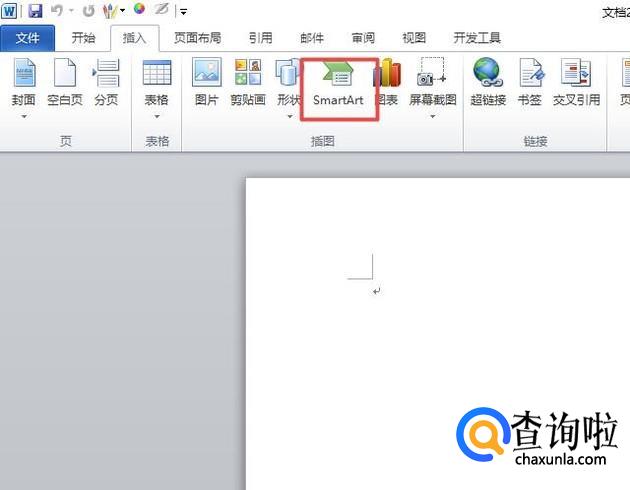This screenshot has width=630, height=490.
Task: Expand the 封面 dropdown arrow
Action: coord(24,116)
